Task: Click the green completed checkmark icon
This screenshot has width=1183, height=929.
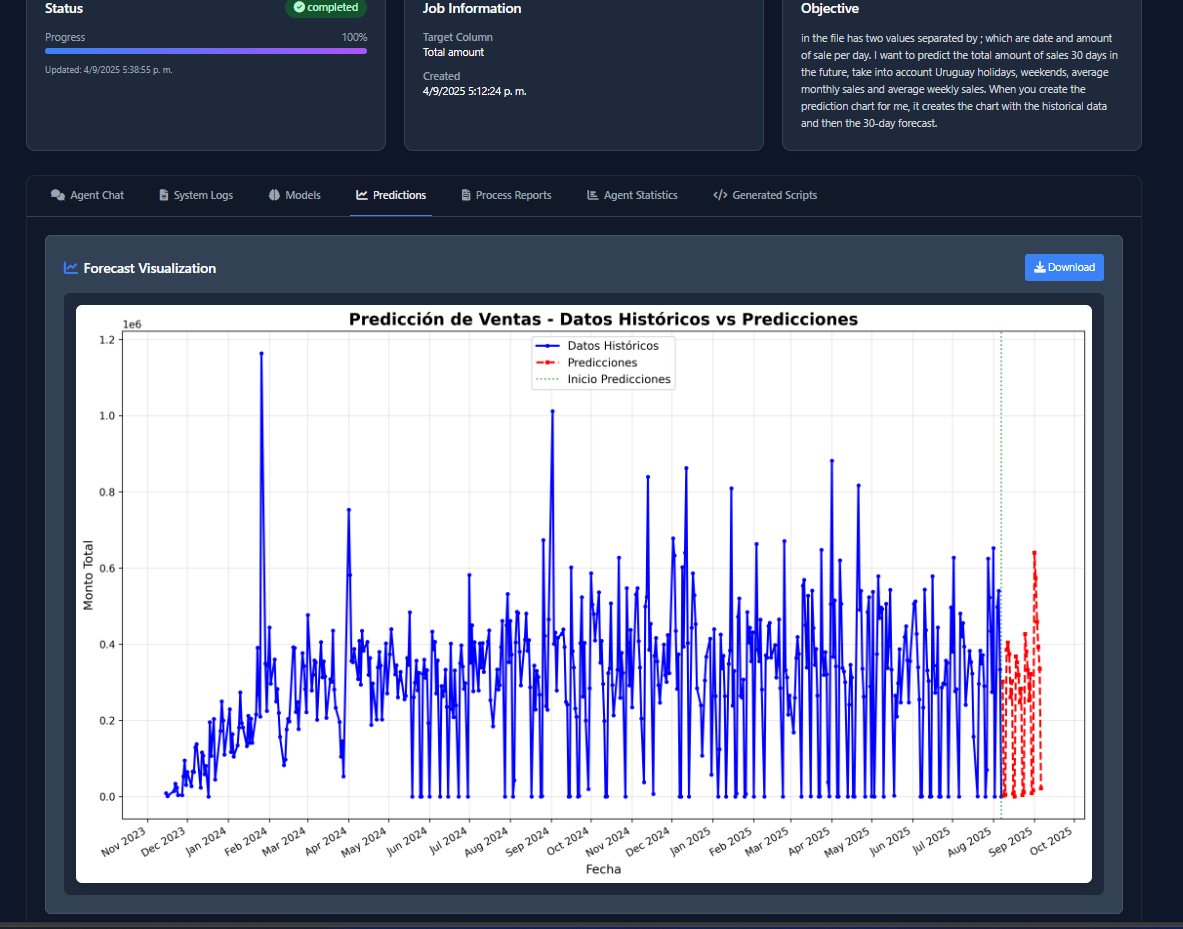Action: click(299, 7)
